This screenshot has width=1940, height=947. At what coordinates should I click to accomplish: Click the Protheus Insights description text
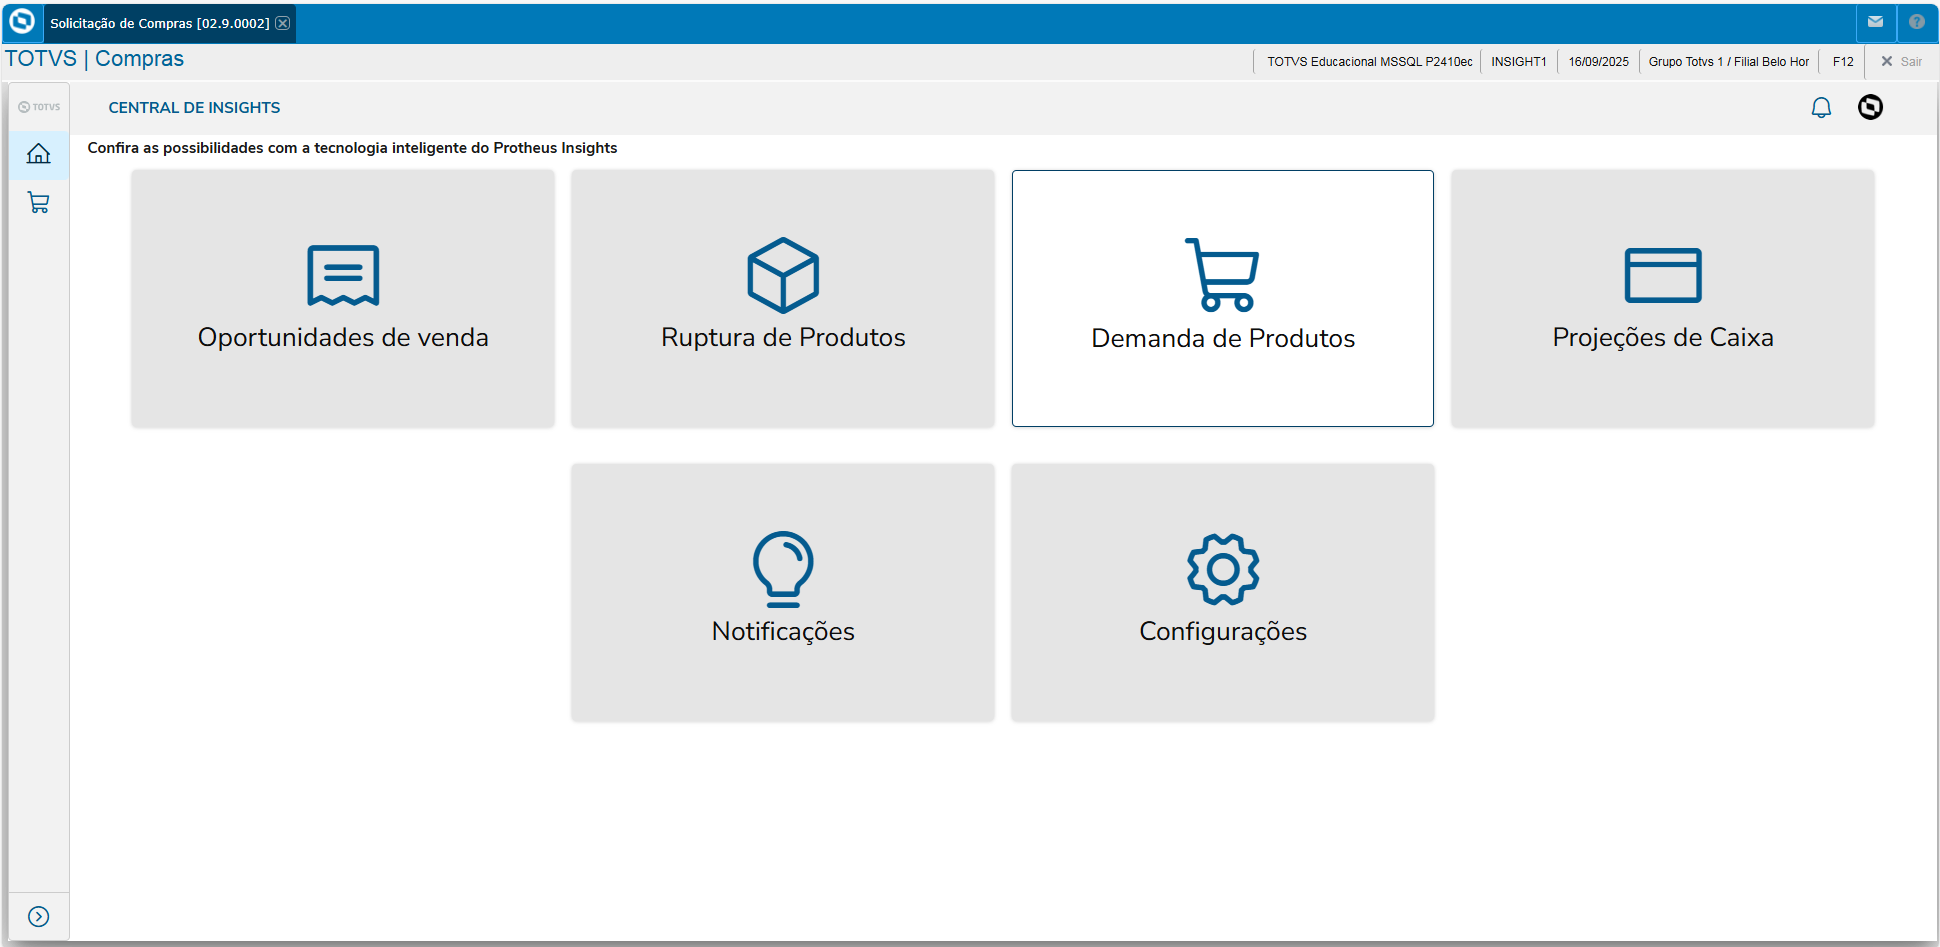(x=352, y=148)
